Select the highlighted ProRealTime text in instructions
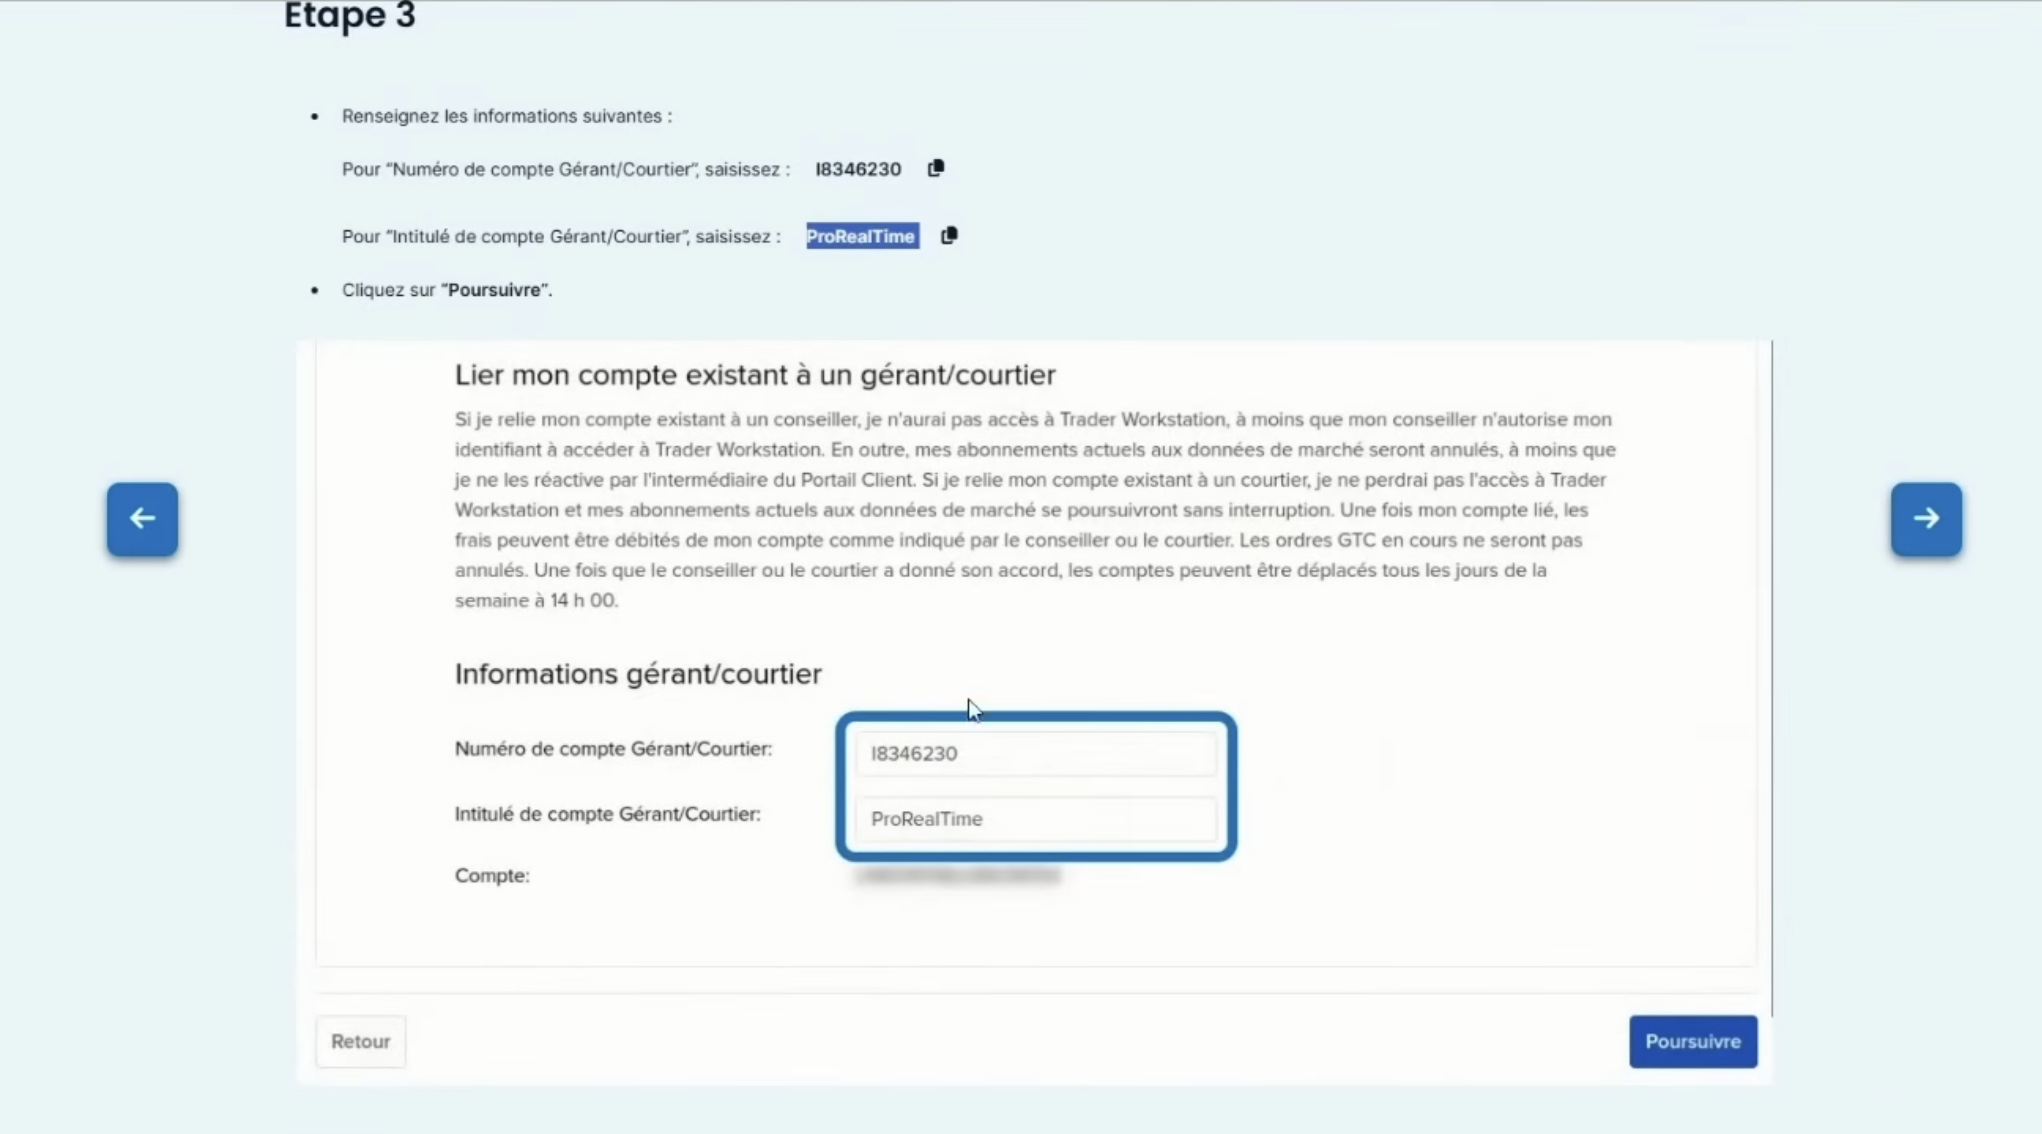This screenshot has height=1134, width=2042. coord(861,236)
